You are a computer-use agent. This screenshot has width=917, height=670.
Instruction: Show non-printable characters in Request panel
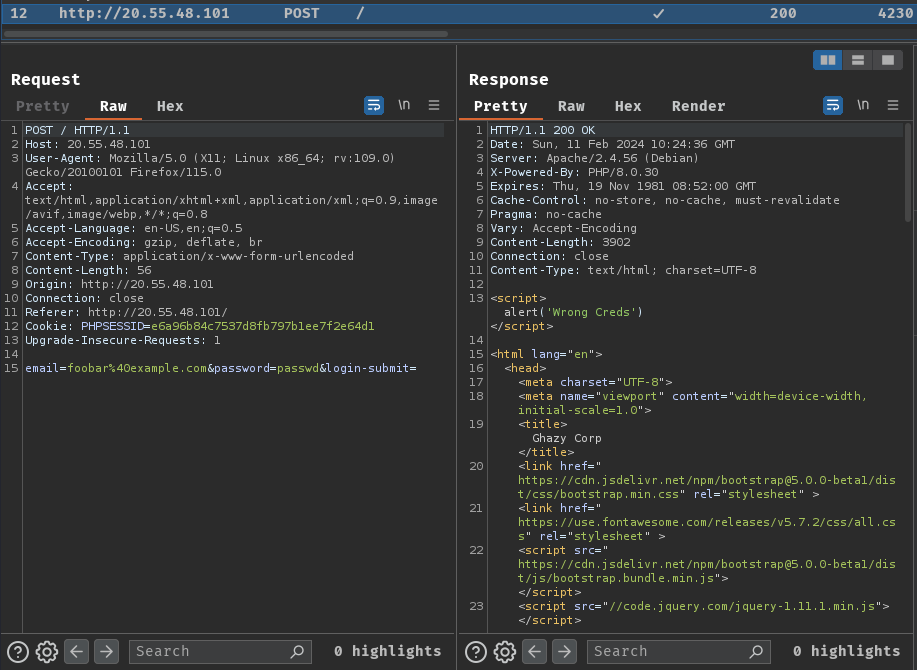click(404, 105)
